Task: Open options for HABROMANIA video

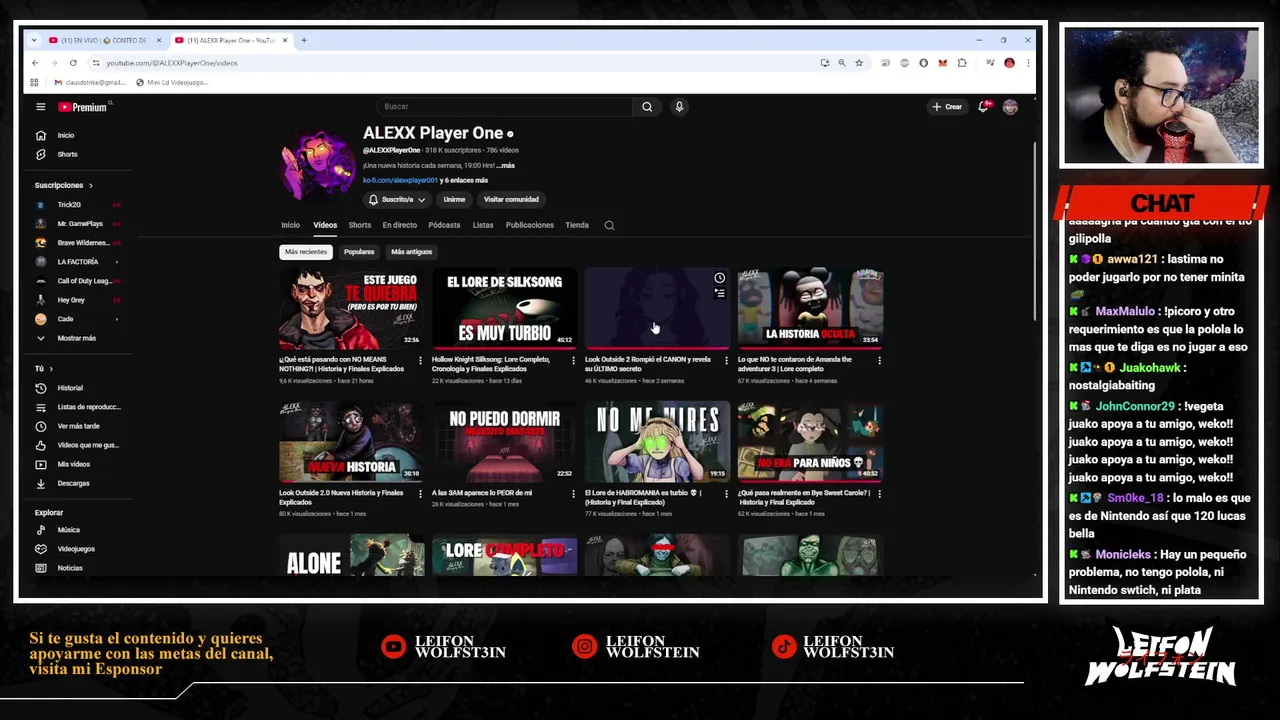Action: click(x=726, y=493)
